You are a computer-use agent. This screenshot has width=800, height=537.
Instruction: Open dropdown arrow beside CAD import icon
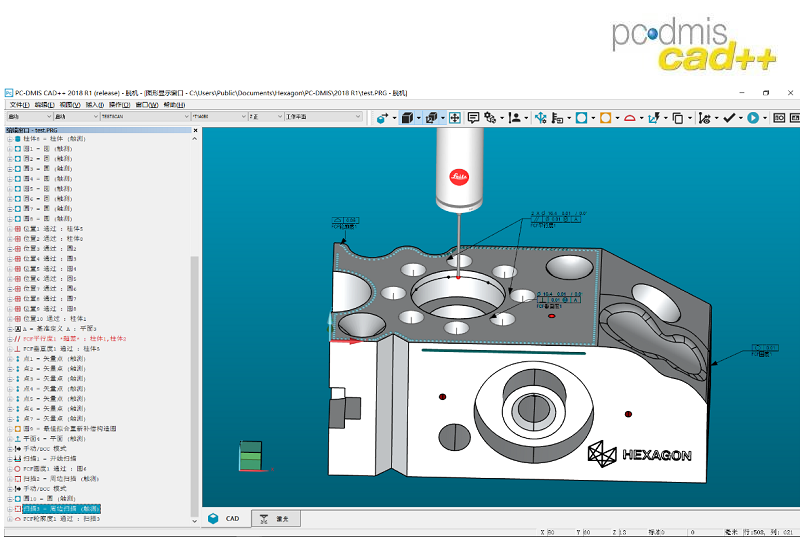tap(394, 118)
